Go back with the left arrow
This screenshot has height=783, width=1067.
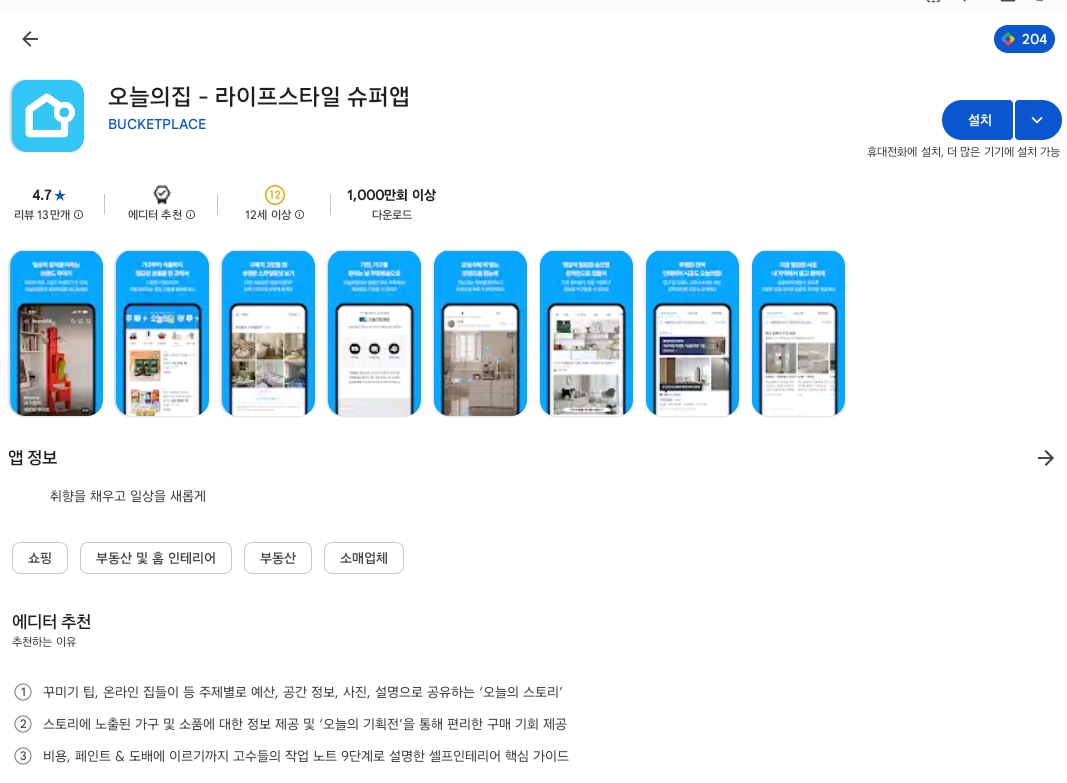coord(30,39)
